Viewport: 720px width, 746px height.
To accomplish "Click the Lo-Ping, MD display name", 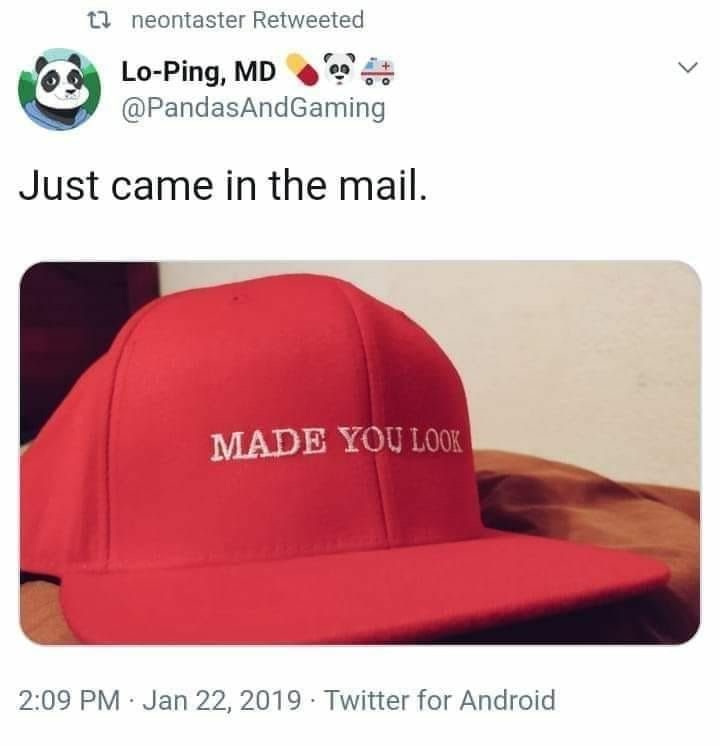I will tap(198, 72).
